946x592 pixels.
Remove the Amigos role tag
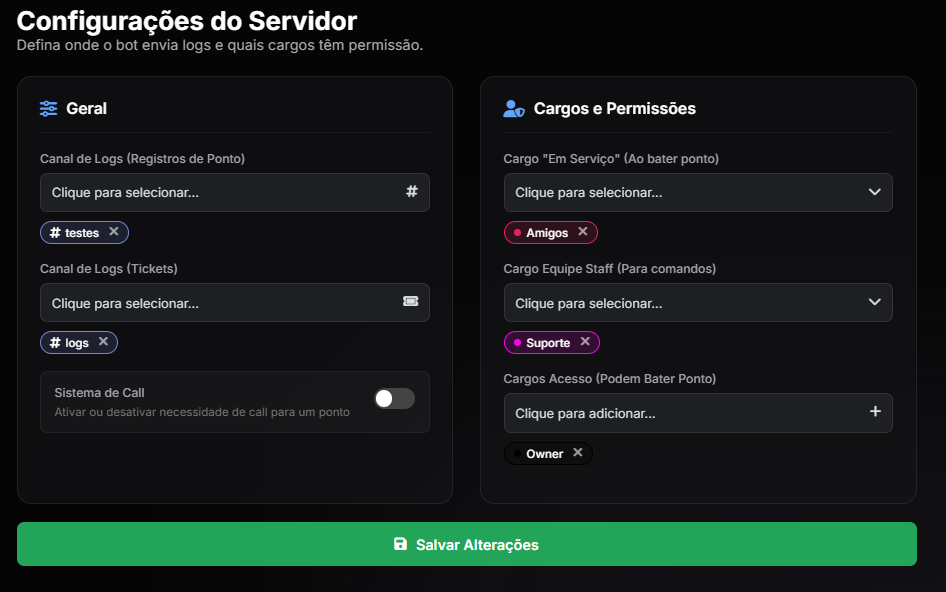pyautogui.click(x=583, y=232)
